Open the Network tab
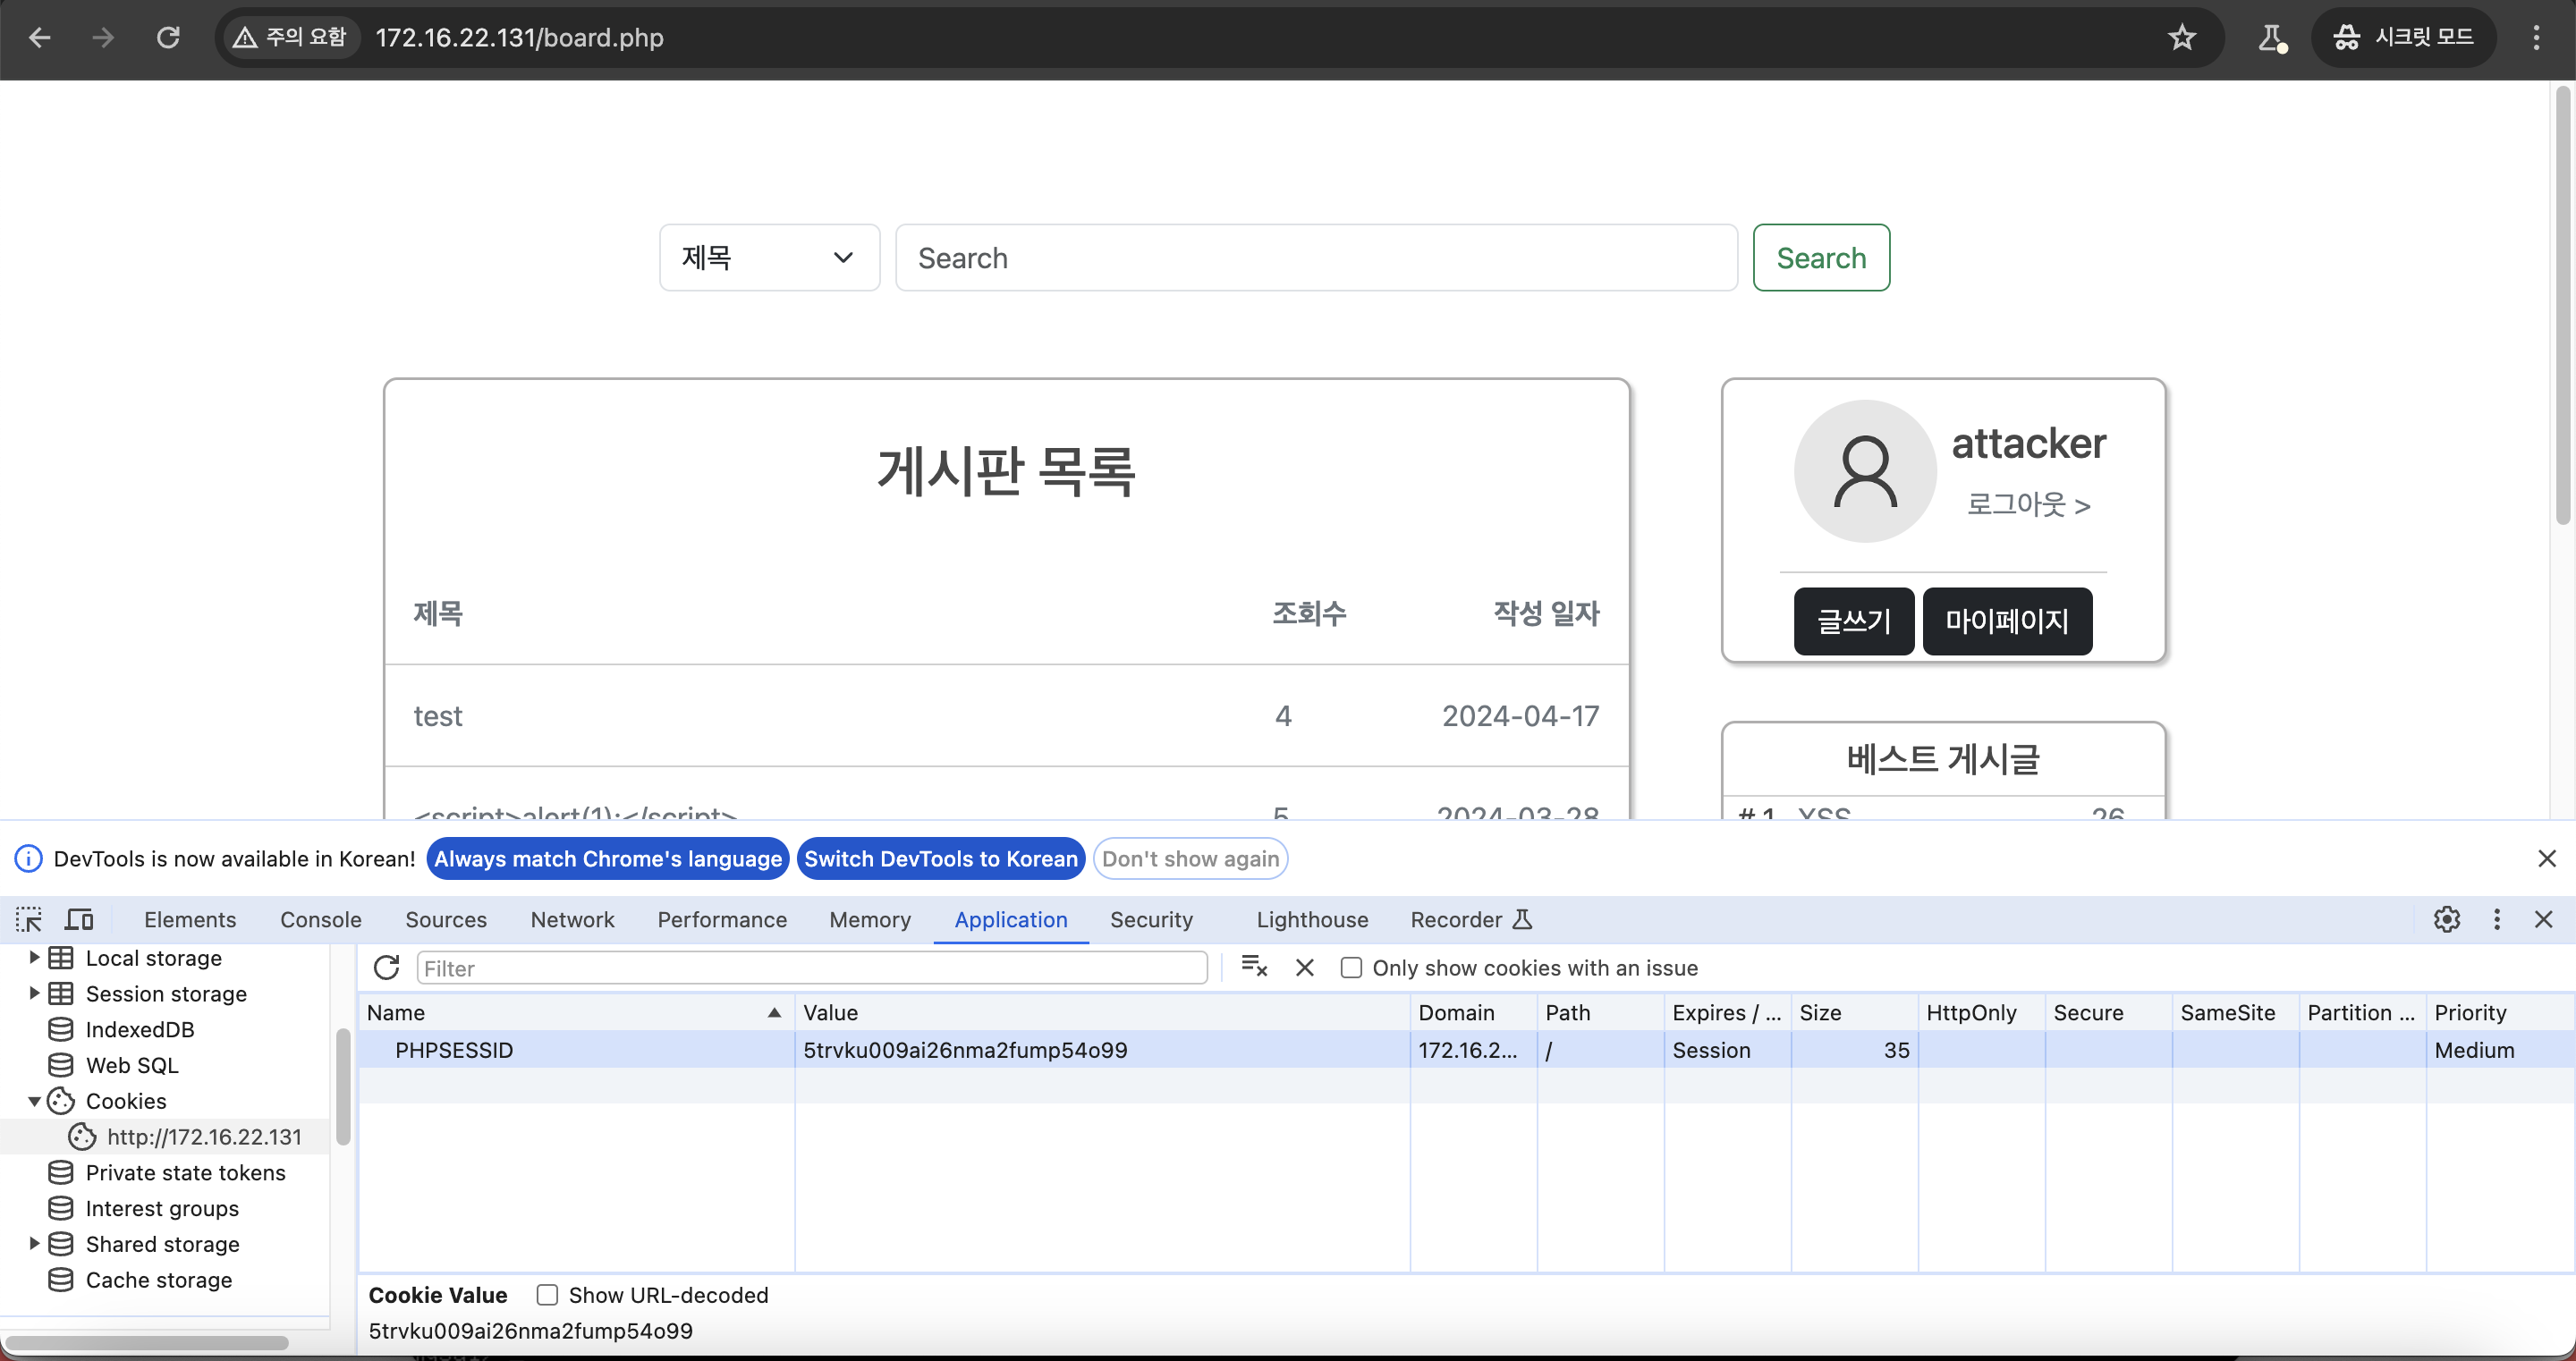 tap(572, 919)
